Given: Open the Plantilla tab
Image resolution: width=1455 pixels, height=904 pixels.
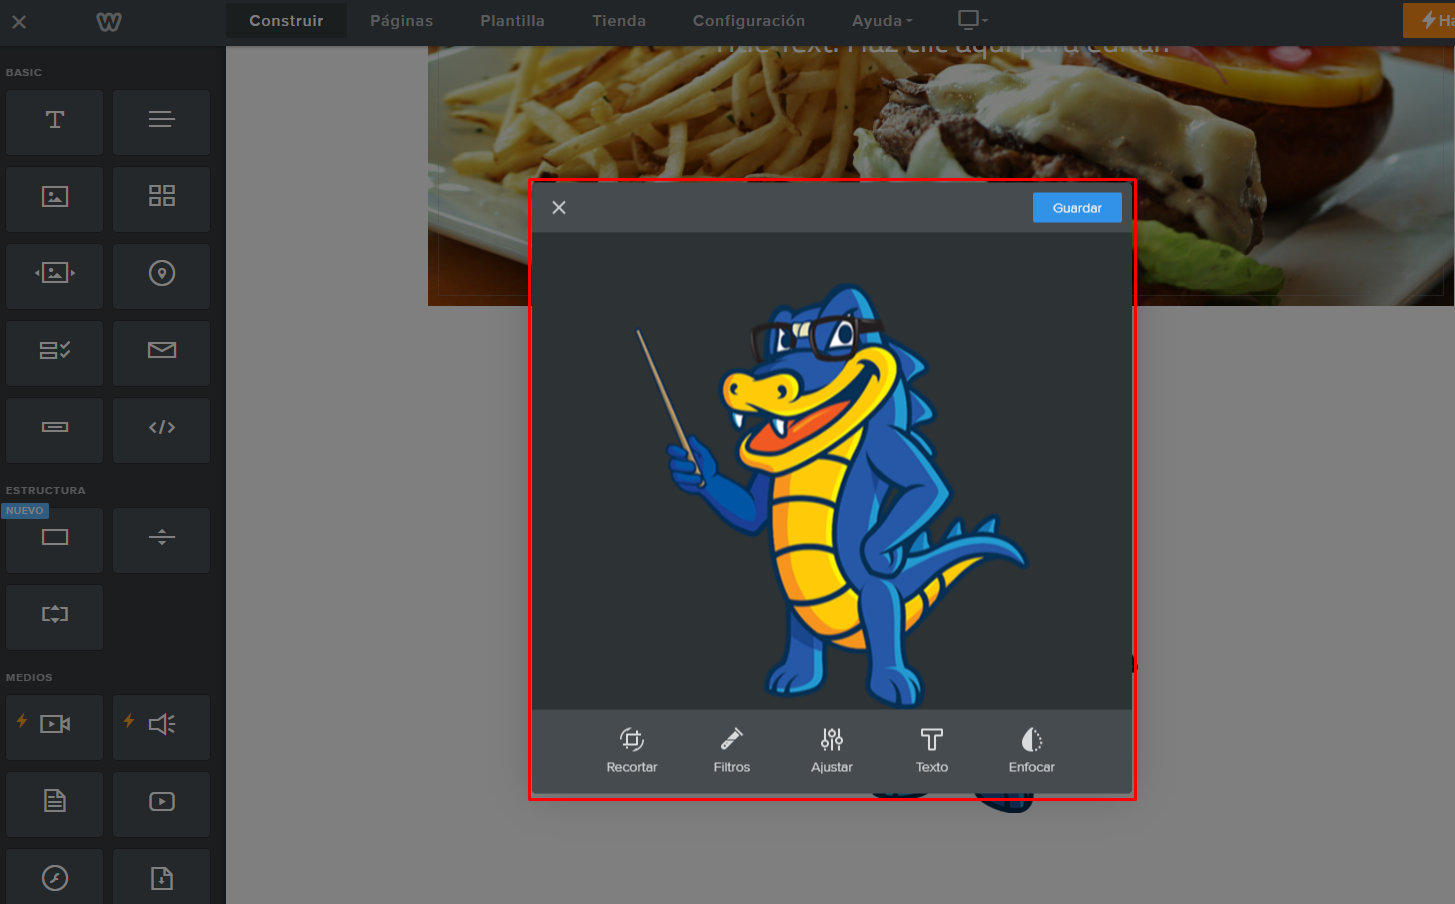Looking at the screenshot, I should pyautogui.click(x=512, y=21).
